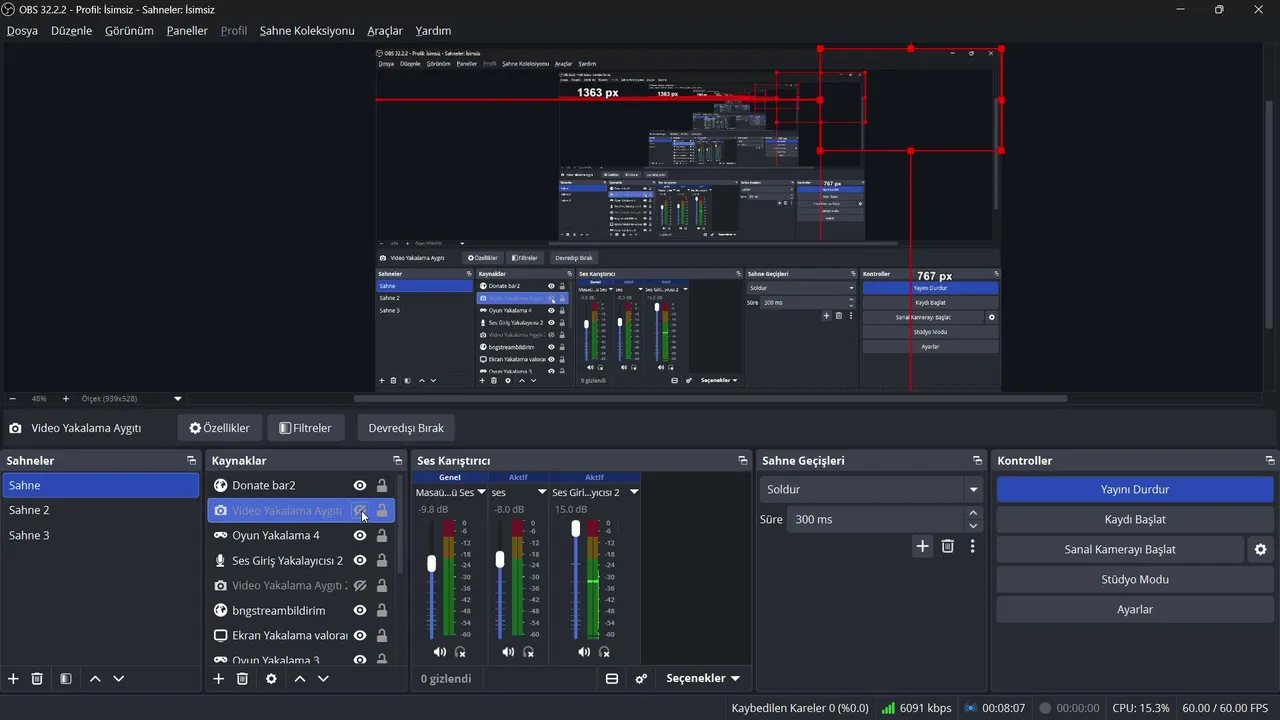Open Ses Giriş Yakalayıcısı 2 channel options arrow

(x=633, y=493)
